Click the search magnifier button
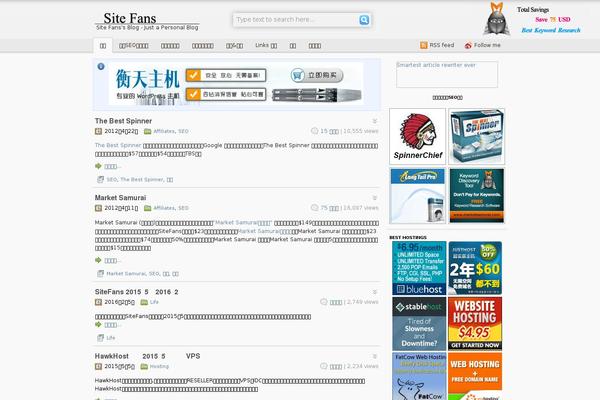 tap(364, 20)
